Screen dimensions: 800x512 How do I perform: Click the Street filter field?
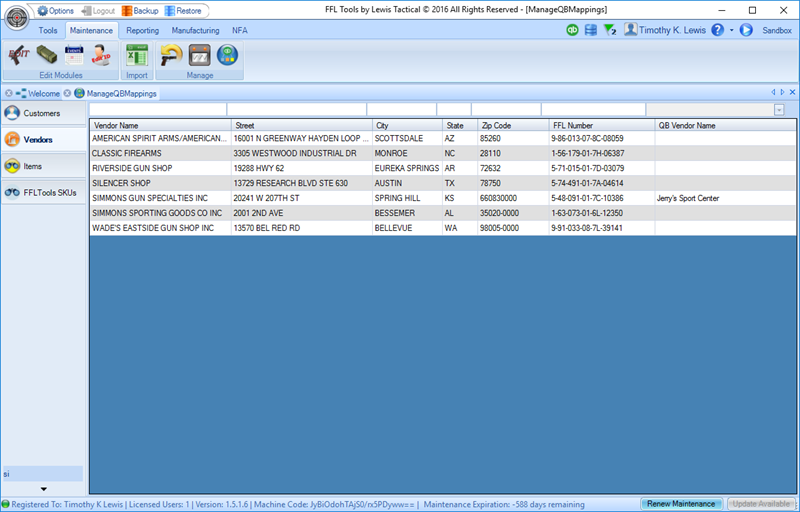[x=296, y=109]
